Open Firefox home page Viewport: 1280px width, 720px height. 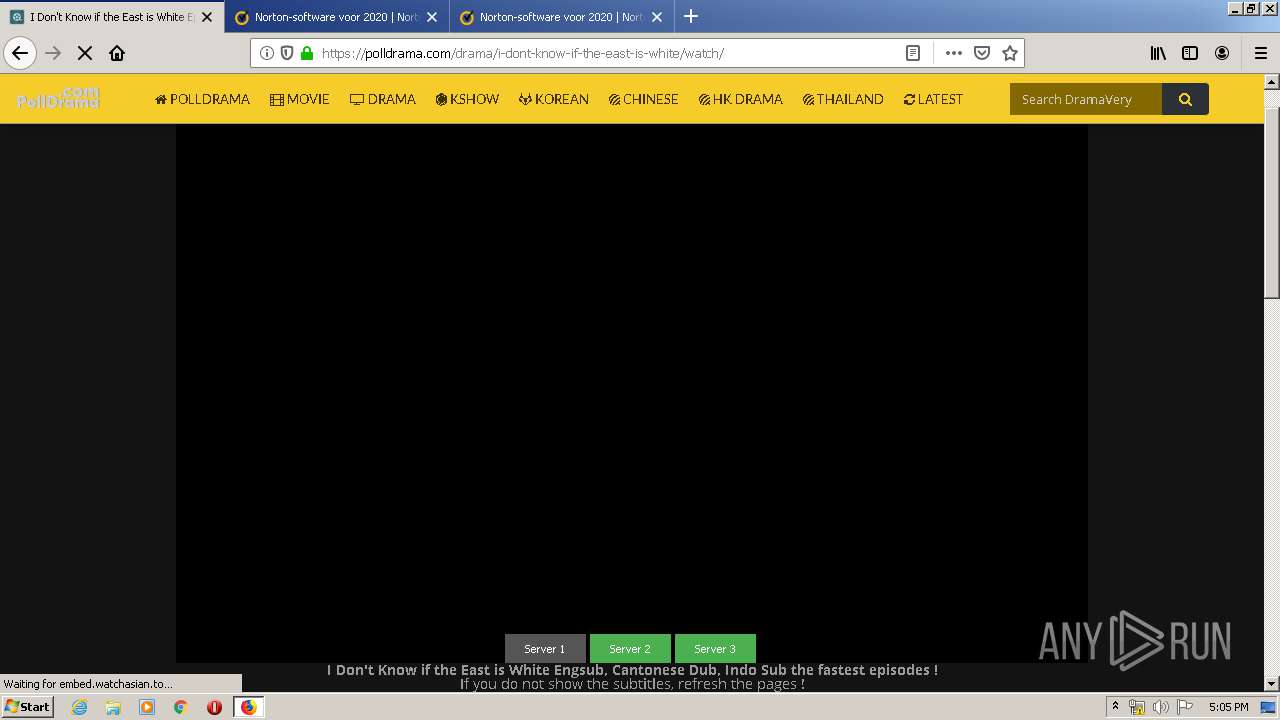117,53
